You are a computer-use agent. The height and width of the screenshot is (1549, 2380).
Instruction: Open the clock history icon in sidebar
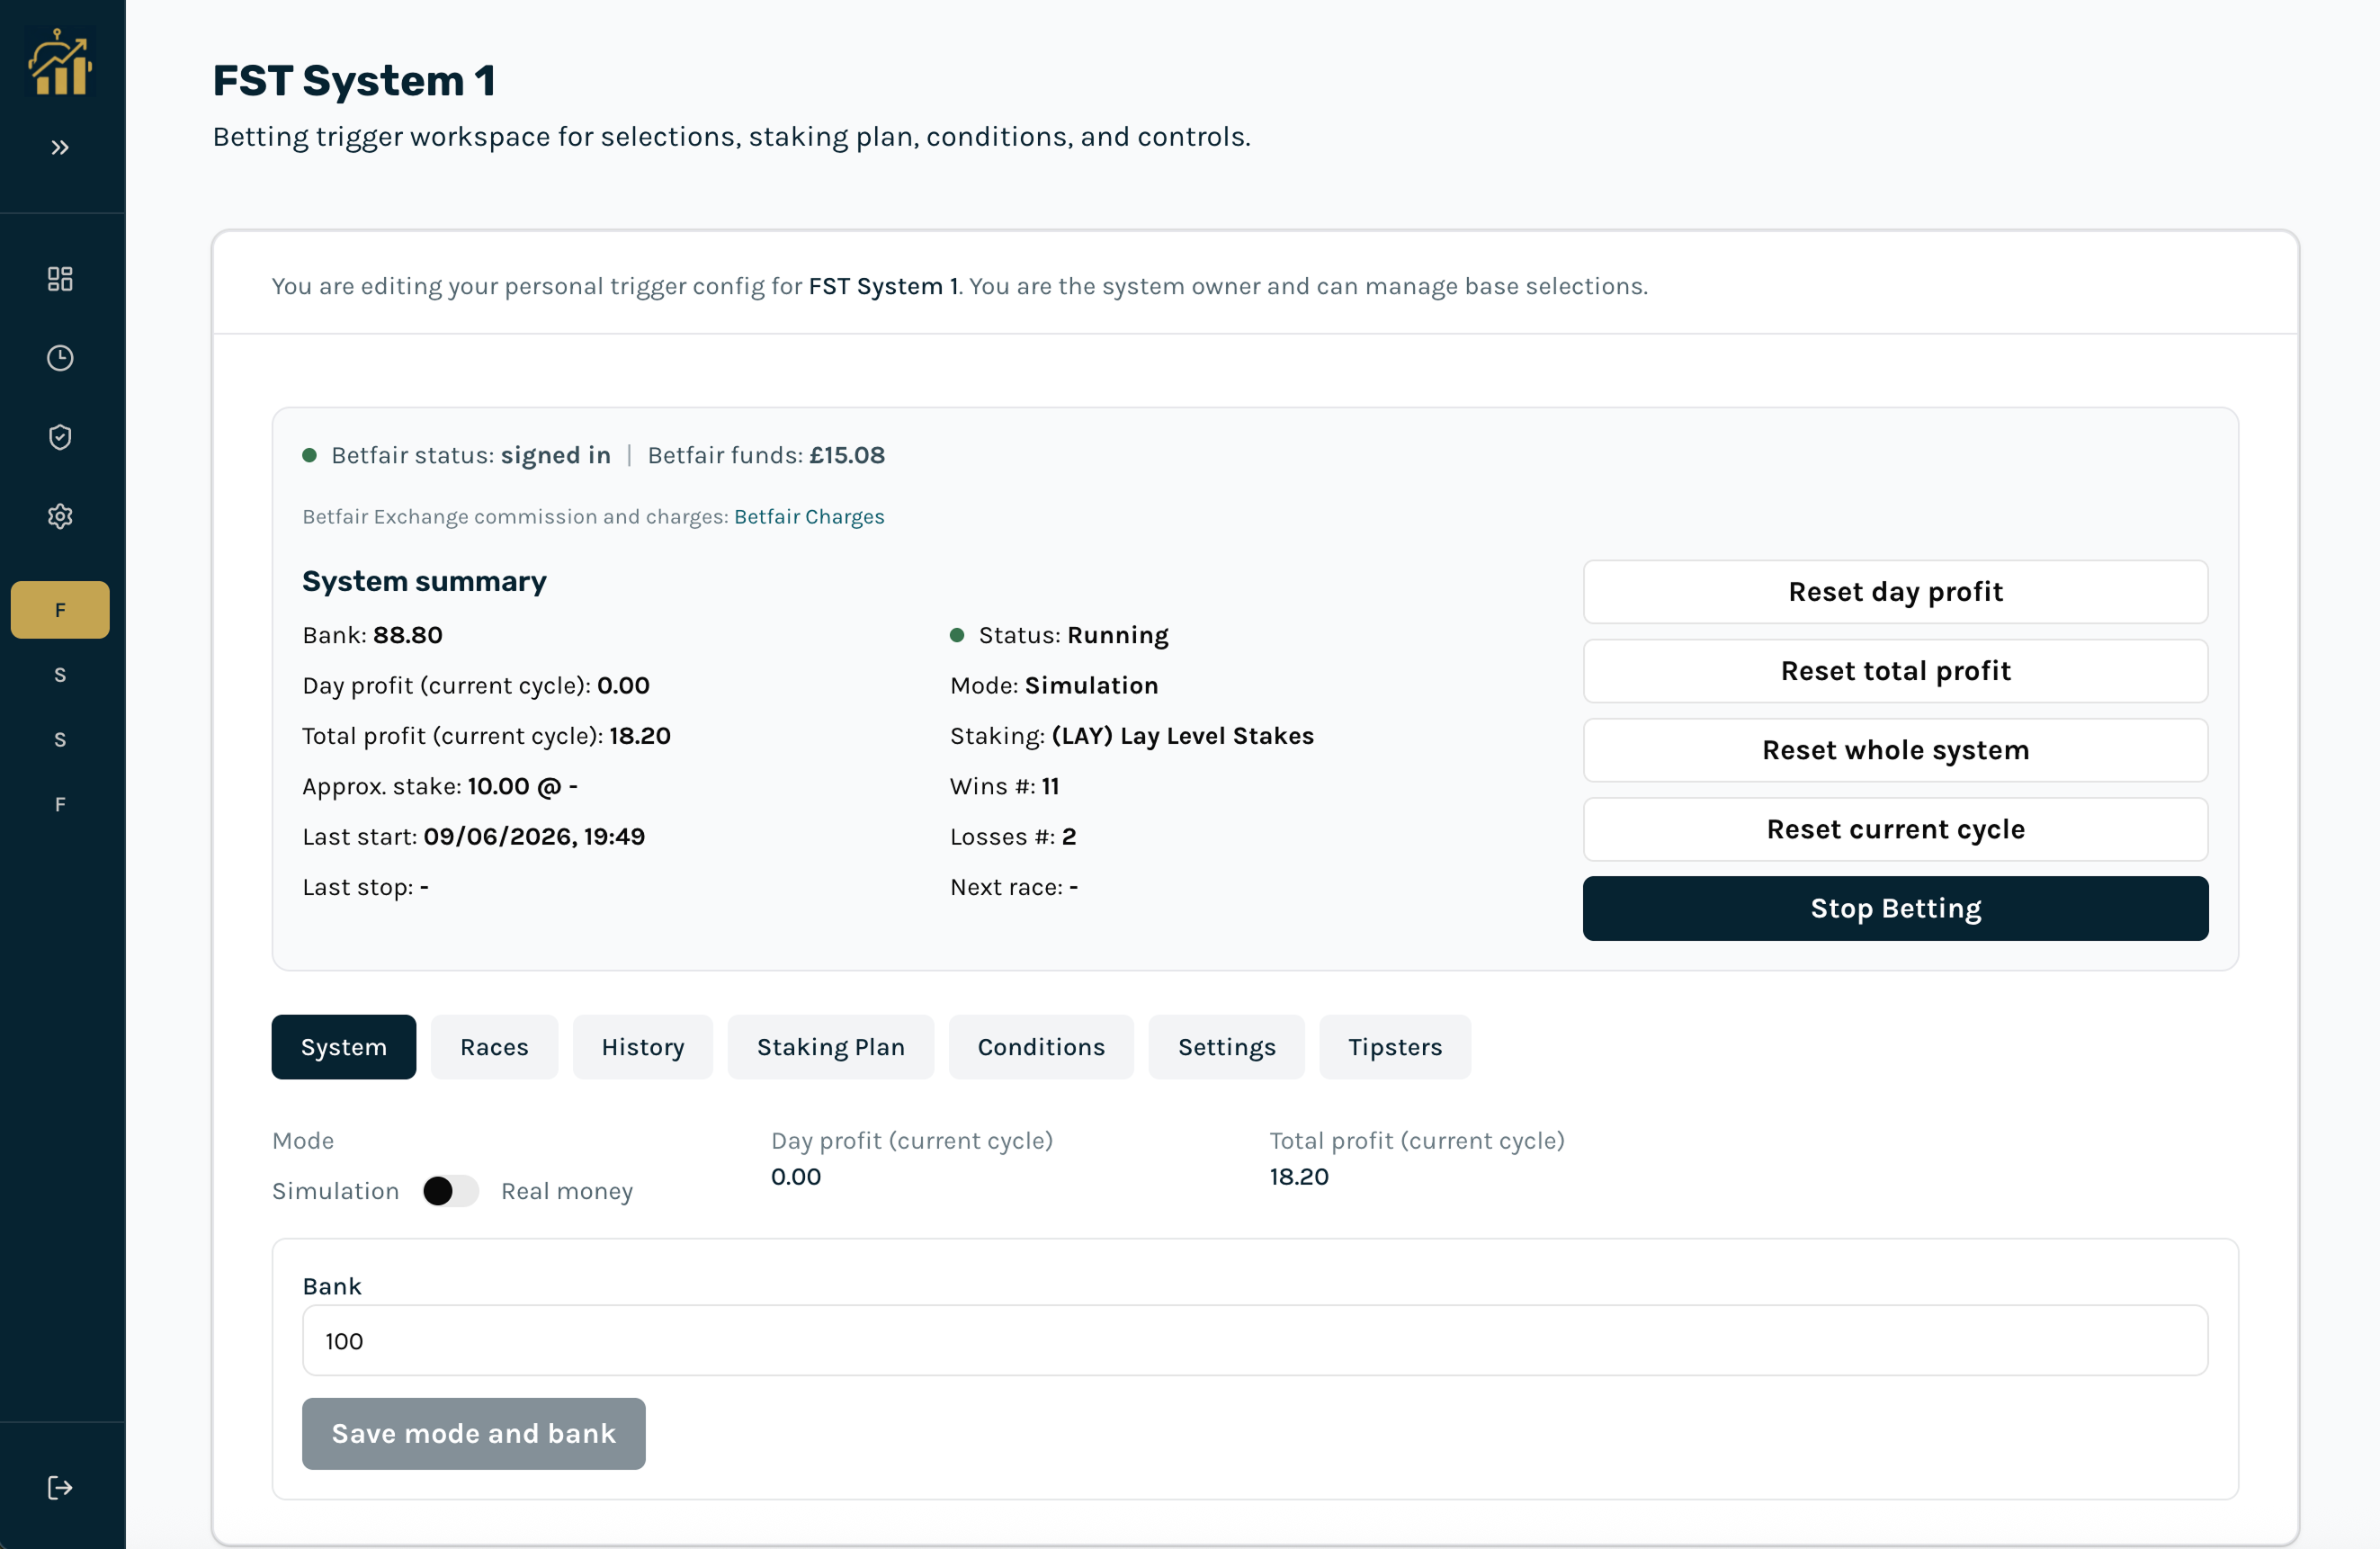click(60, 358)
